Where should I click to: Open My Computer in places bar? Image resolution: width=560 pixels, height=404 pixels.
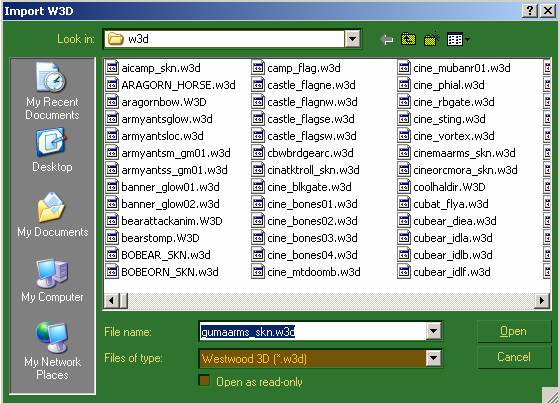[52, 280]
